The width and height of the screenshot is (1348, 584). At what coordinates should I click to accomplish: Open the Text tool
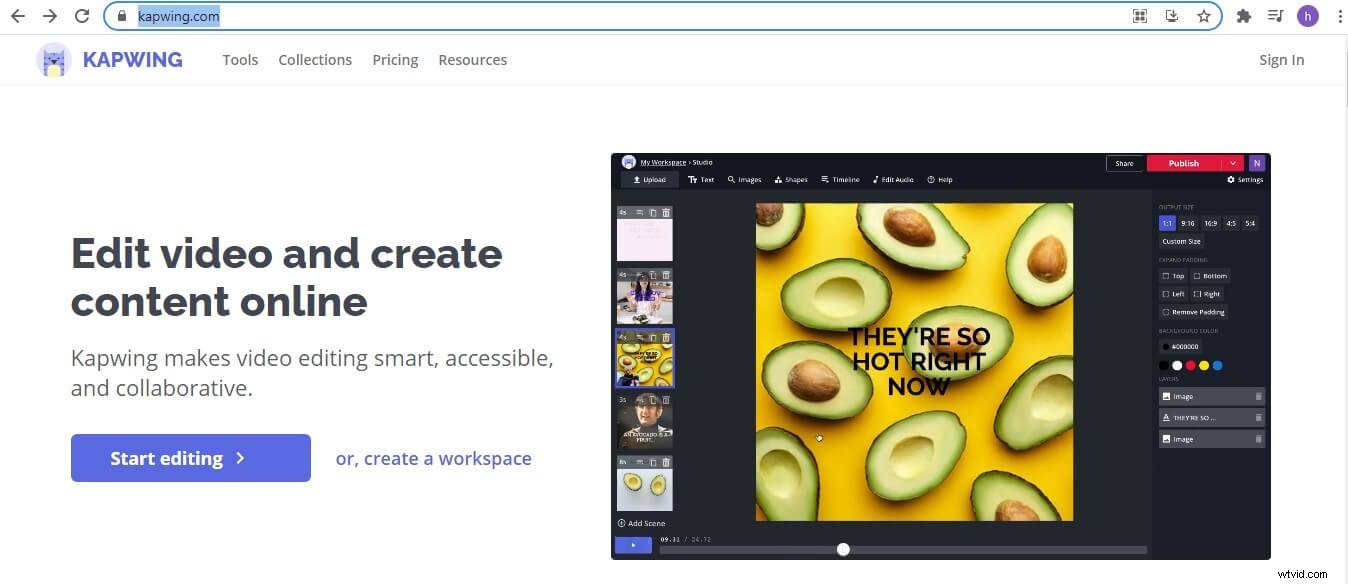[x=703, y=179]
